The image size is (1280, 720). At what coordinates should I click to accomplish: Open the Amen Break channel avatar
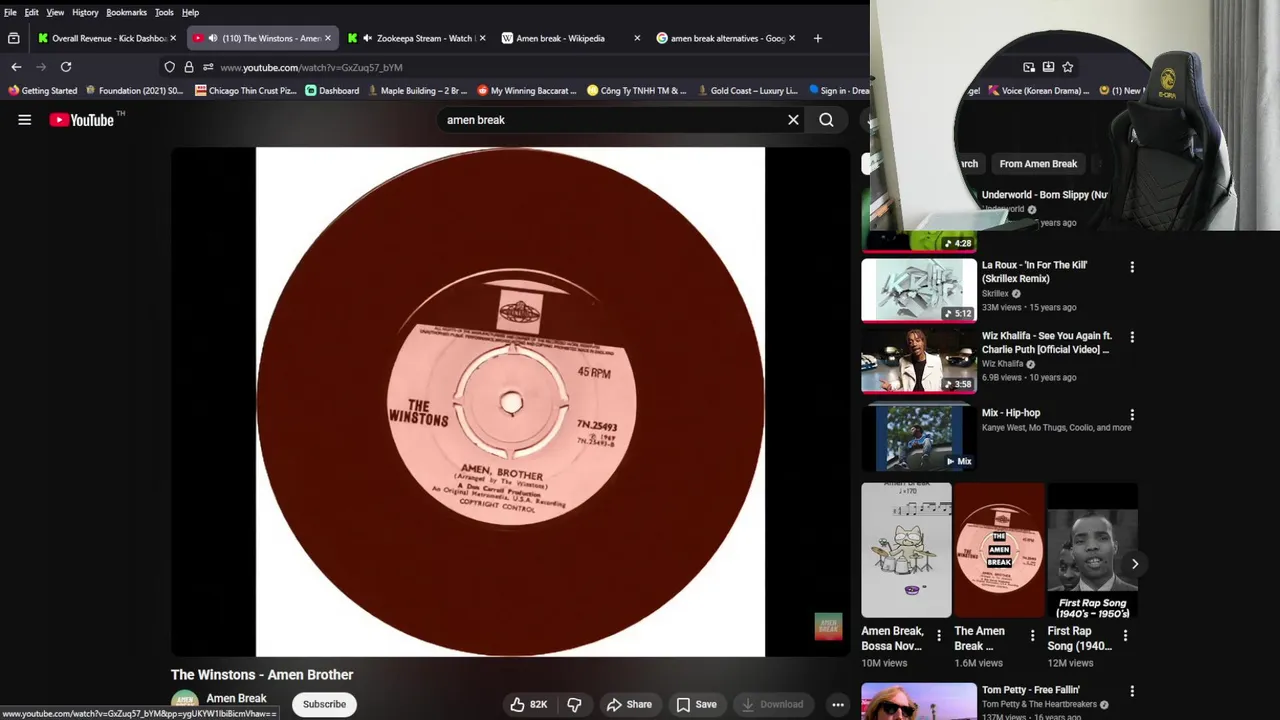tap(184, 704)
